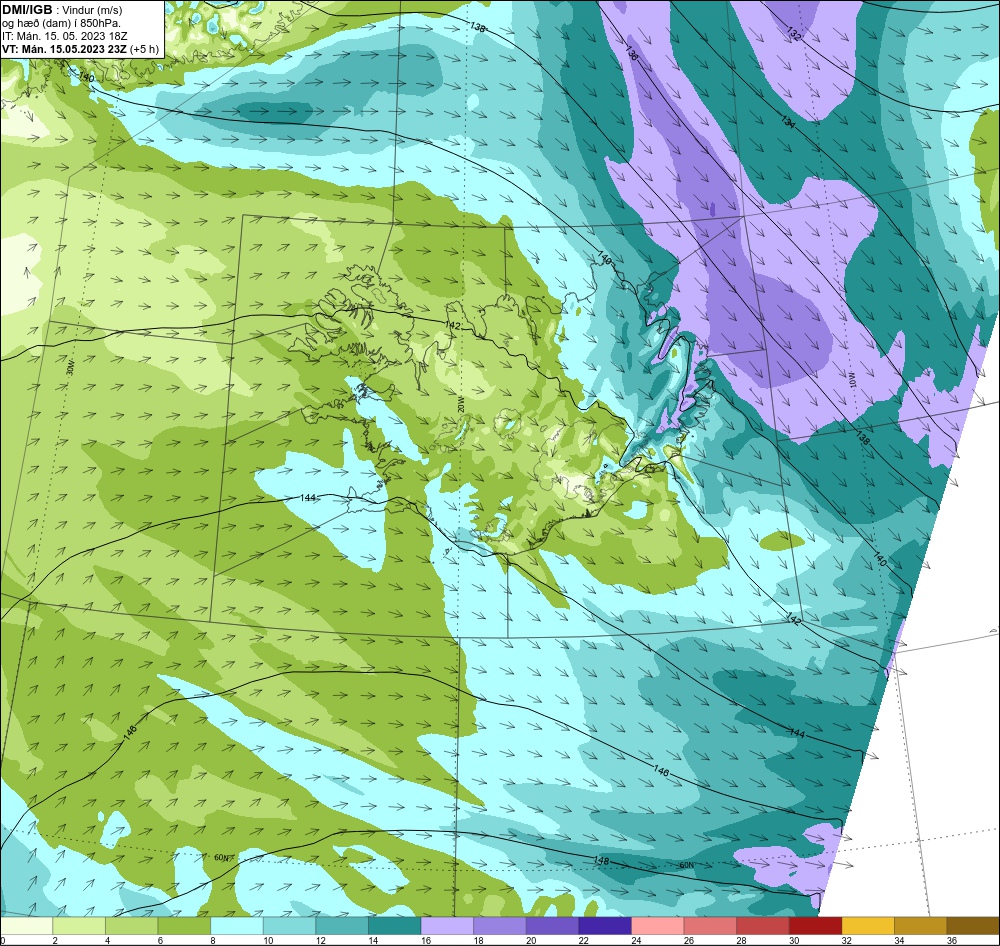Click the "20W" longitude label

(460, 404)
